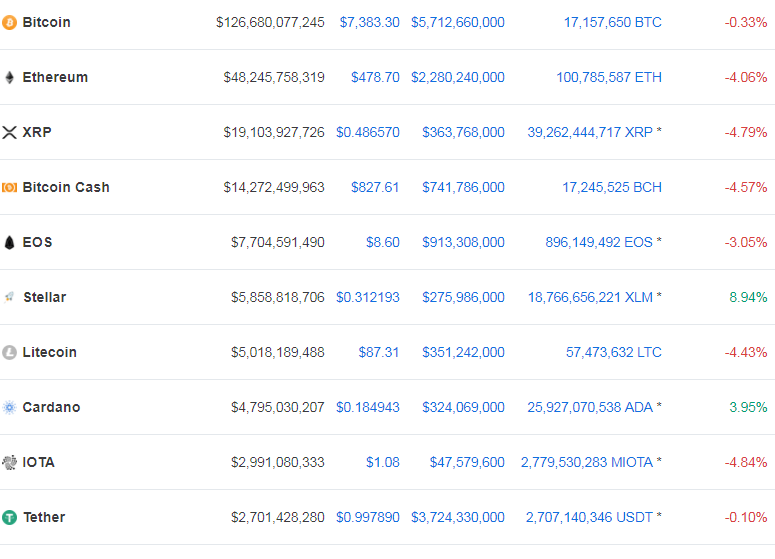Click supply 2,779,530,283 MIOTA
Screen dimensions: 775x559
[x=587, y=462]
